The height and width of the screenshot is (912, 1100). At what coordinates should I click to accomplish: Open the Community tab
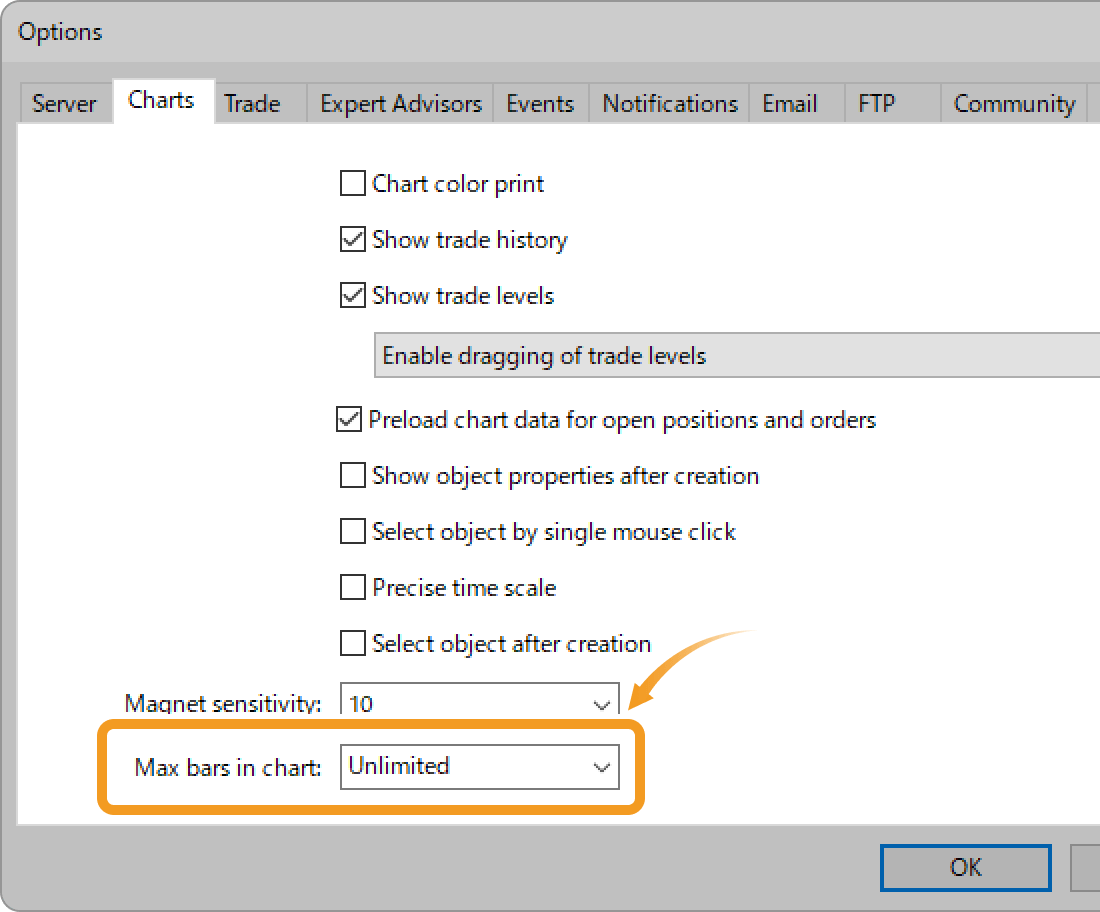(1014, 104)
